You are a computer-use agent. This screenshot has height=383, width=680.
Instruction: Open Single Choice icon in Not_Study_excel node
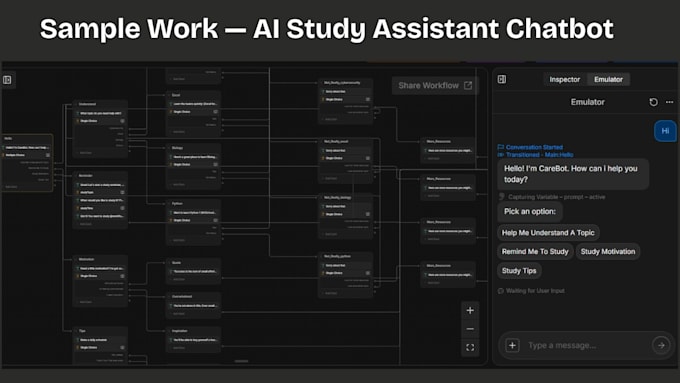click(368, 158)
